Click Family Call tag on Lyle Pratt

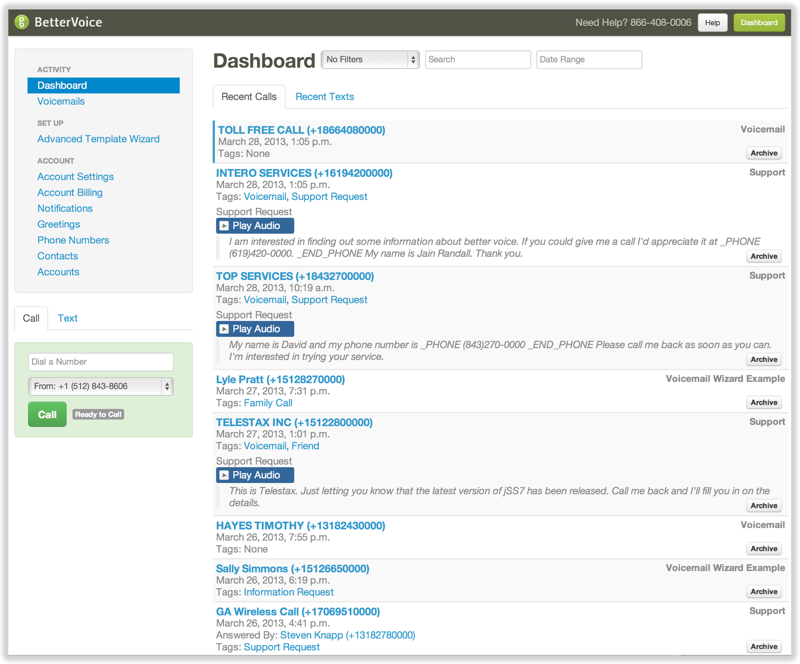(x=268, y=403)
